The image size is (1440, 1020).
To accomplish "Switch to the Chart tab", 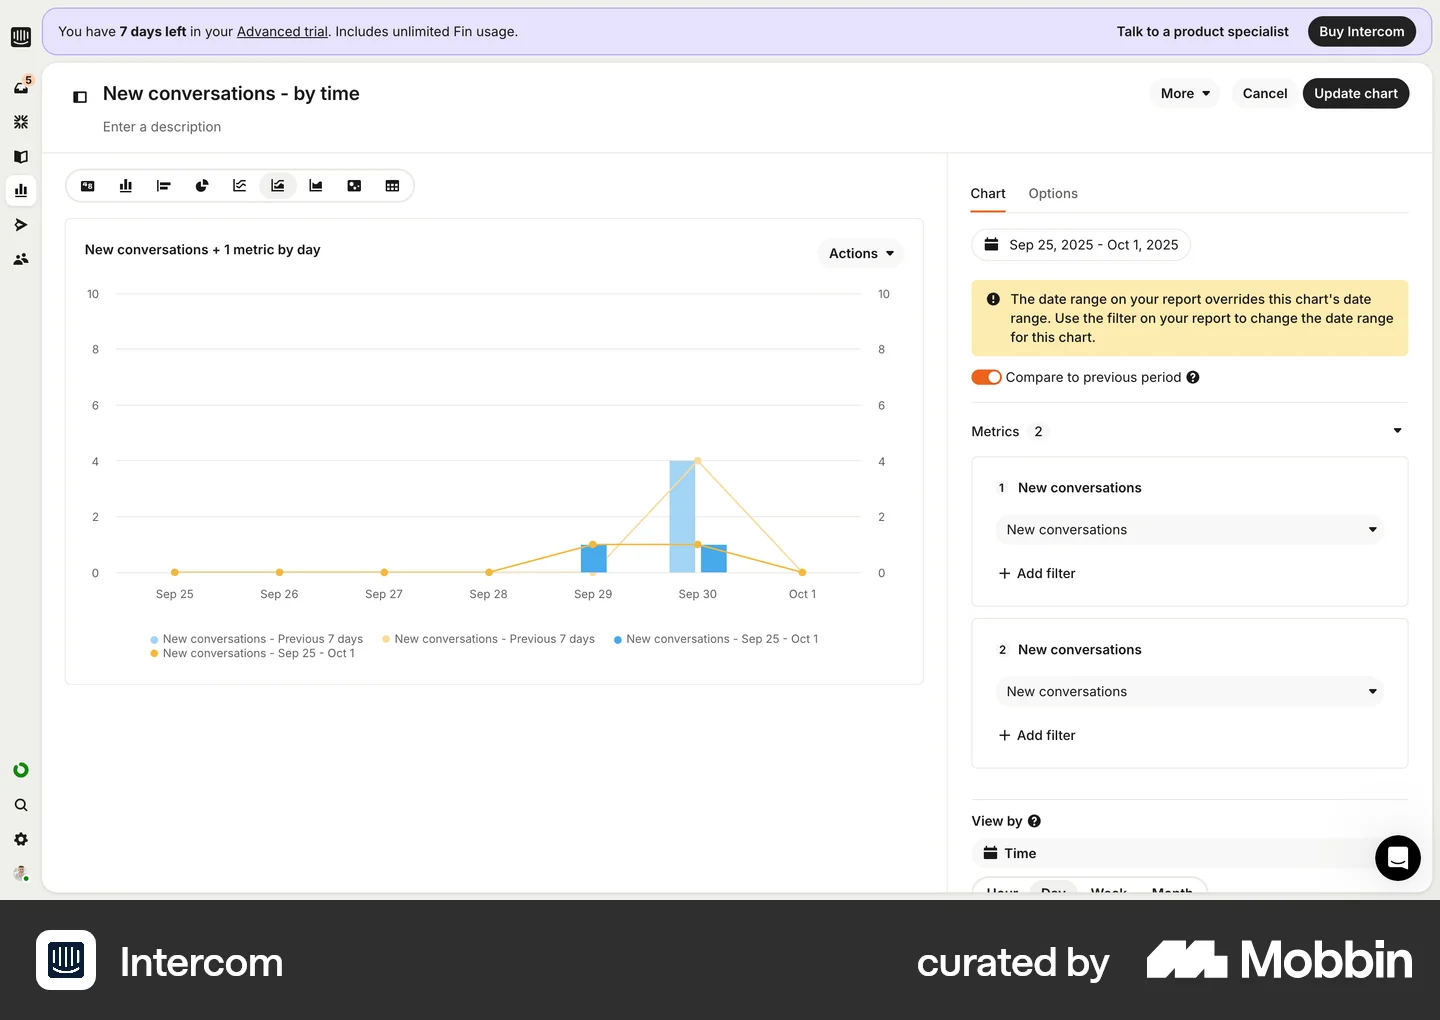I will (988, 194).
